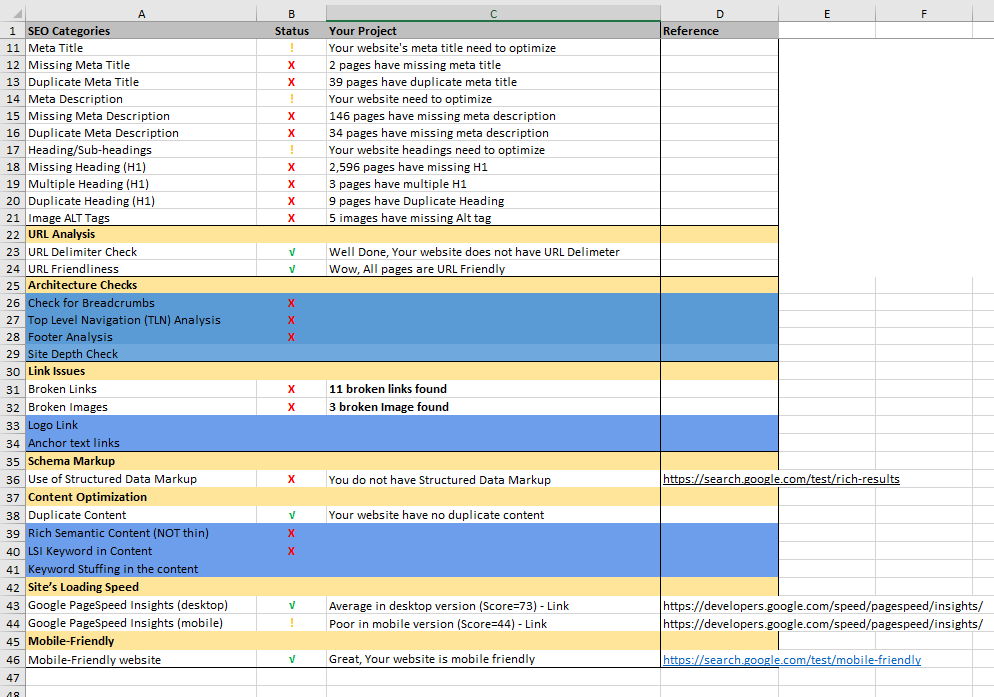Click the exclamation mark beside Meta Description
This screenshot has width=994, height=697.
point(291,98)
